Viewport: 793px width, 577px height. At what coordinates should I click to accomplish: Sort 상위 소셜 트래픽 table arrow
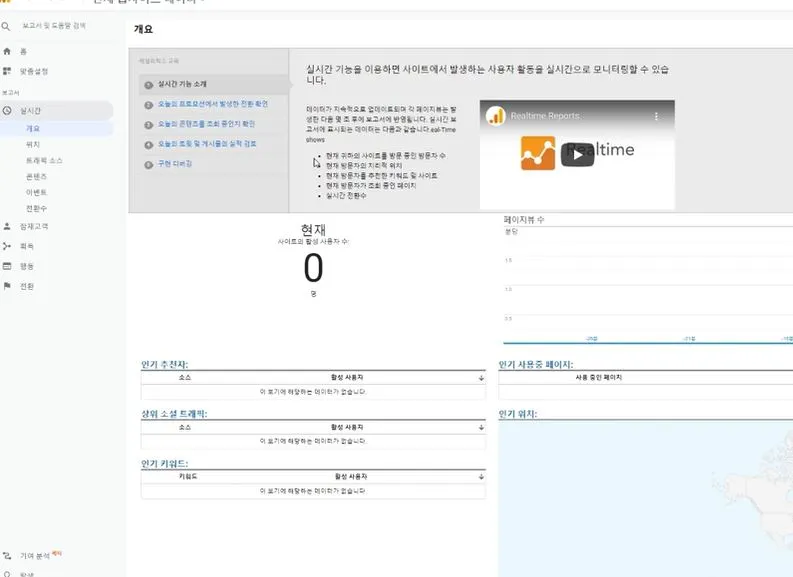[x=481, y=427]
